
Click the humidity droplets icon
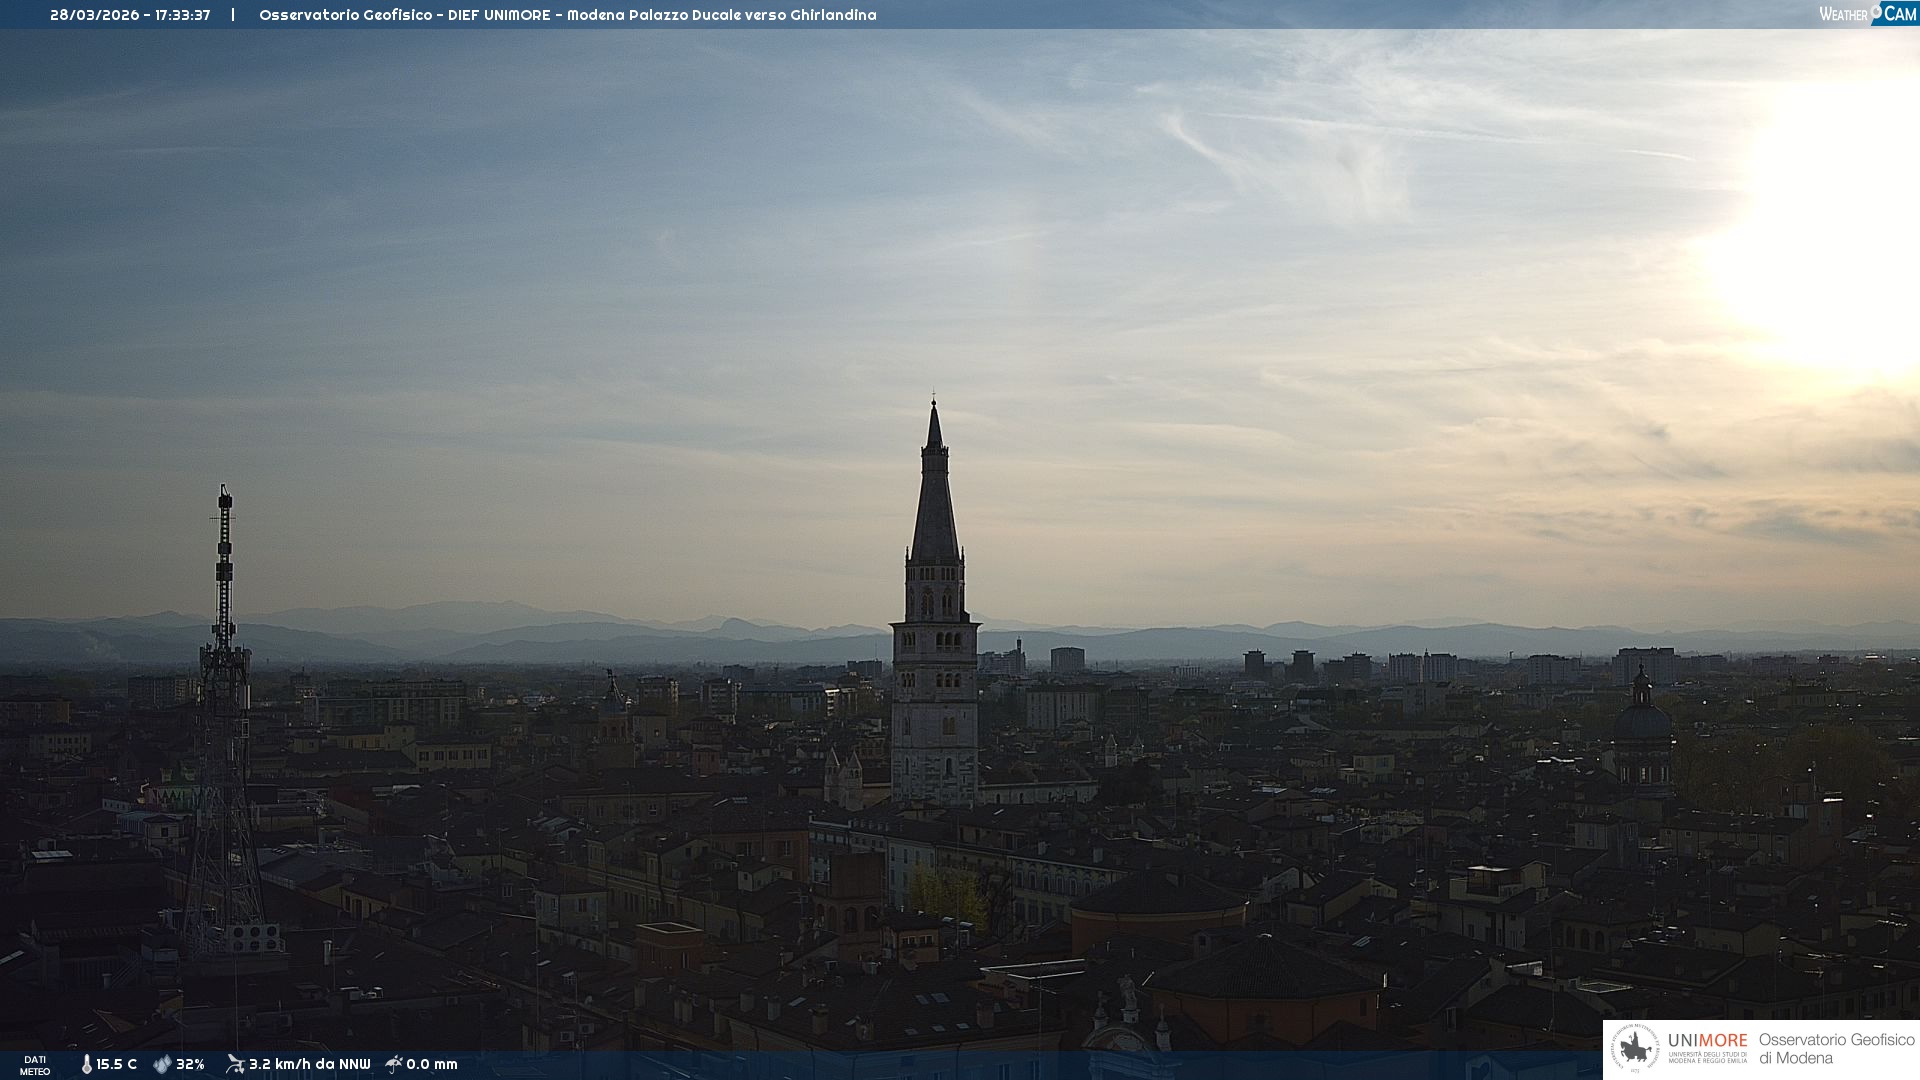tap(162, 1064)
